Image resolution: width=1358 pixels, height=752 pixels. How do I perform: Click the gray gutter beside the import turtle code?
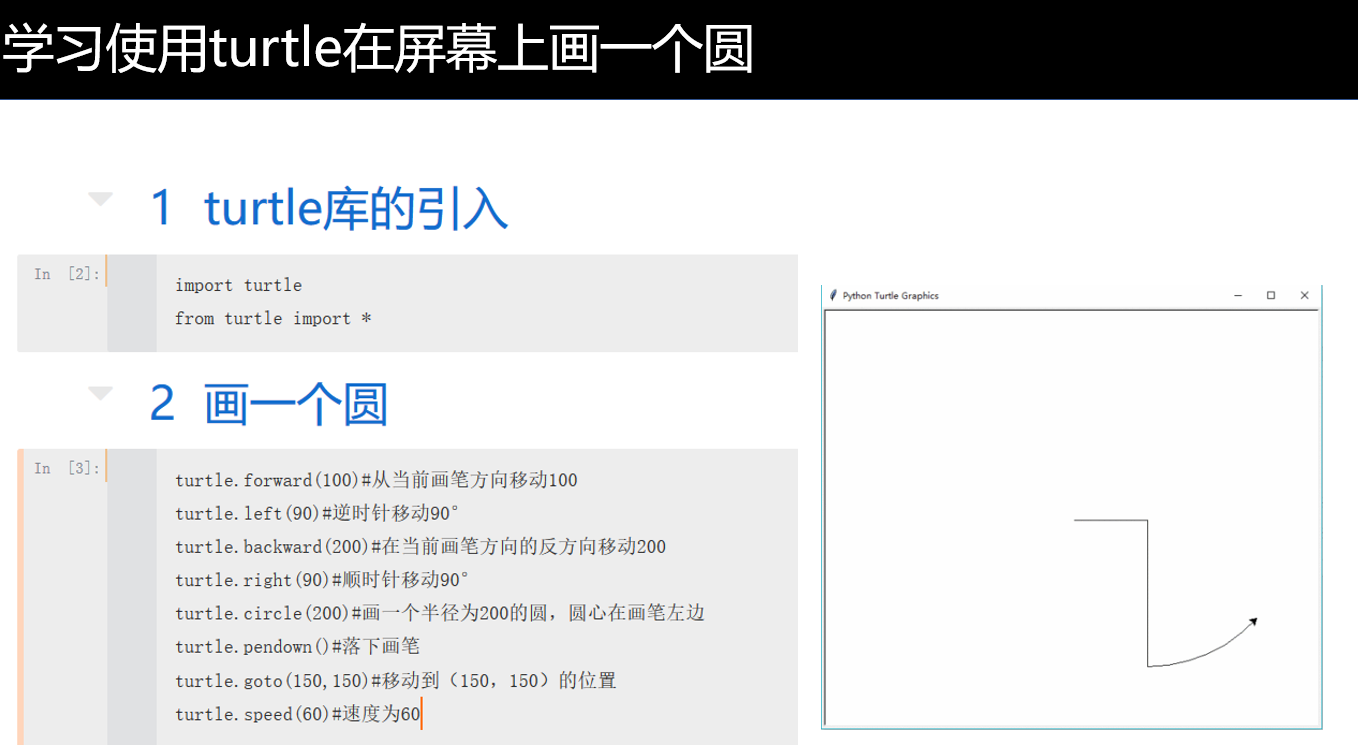point(132,300)
